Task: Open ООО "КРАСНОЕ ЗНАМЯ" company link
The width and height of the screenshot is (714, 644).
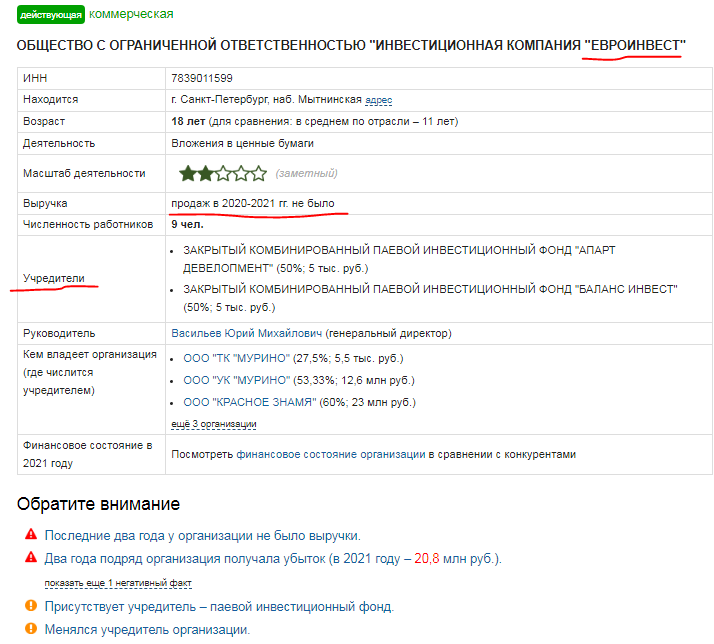Action: click(x=249, y=403)
